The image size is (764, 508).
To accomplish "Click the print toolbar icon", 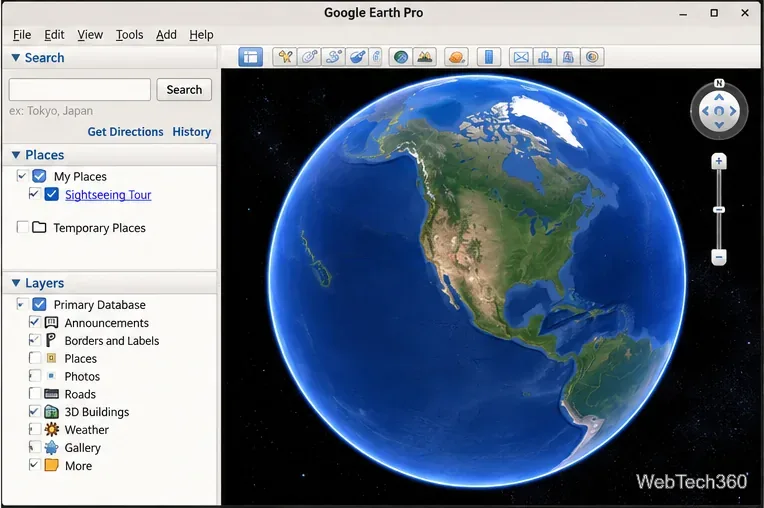I will (x=545, y=57).
